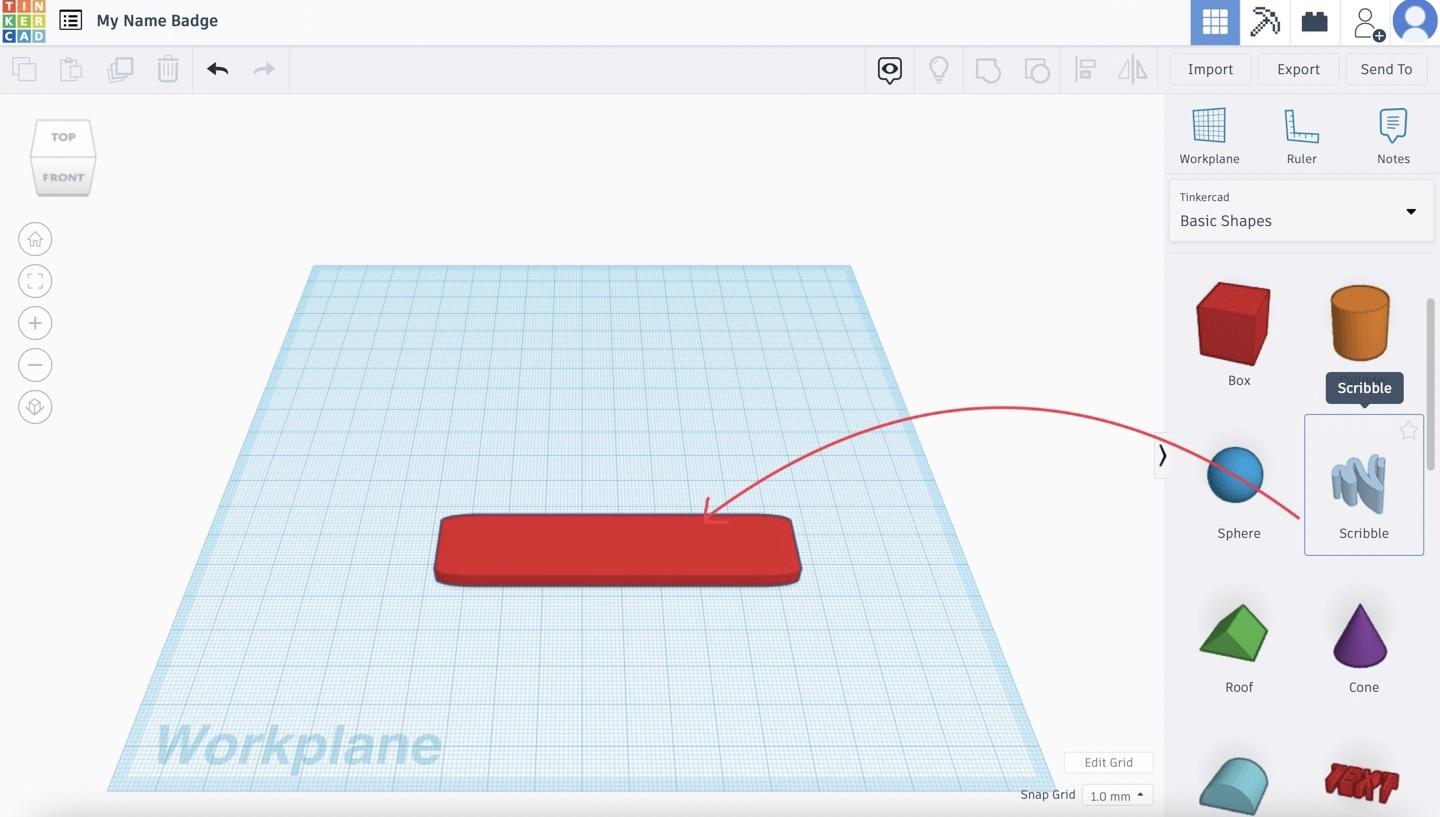This screenshot has width=1440, height=817.
Task: Click the Export button
Action: [1298, 69]
